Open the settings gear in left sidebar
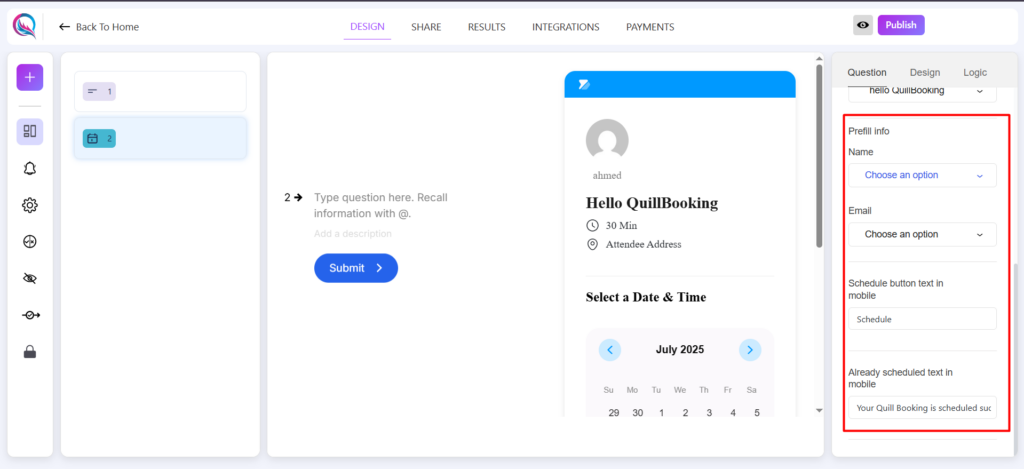1024x469 pixels. tap(29, 205)
